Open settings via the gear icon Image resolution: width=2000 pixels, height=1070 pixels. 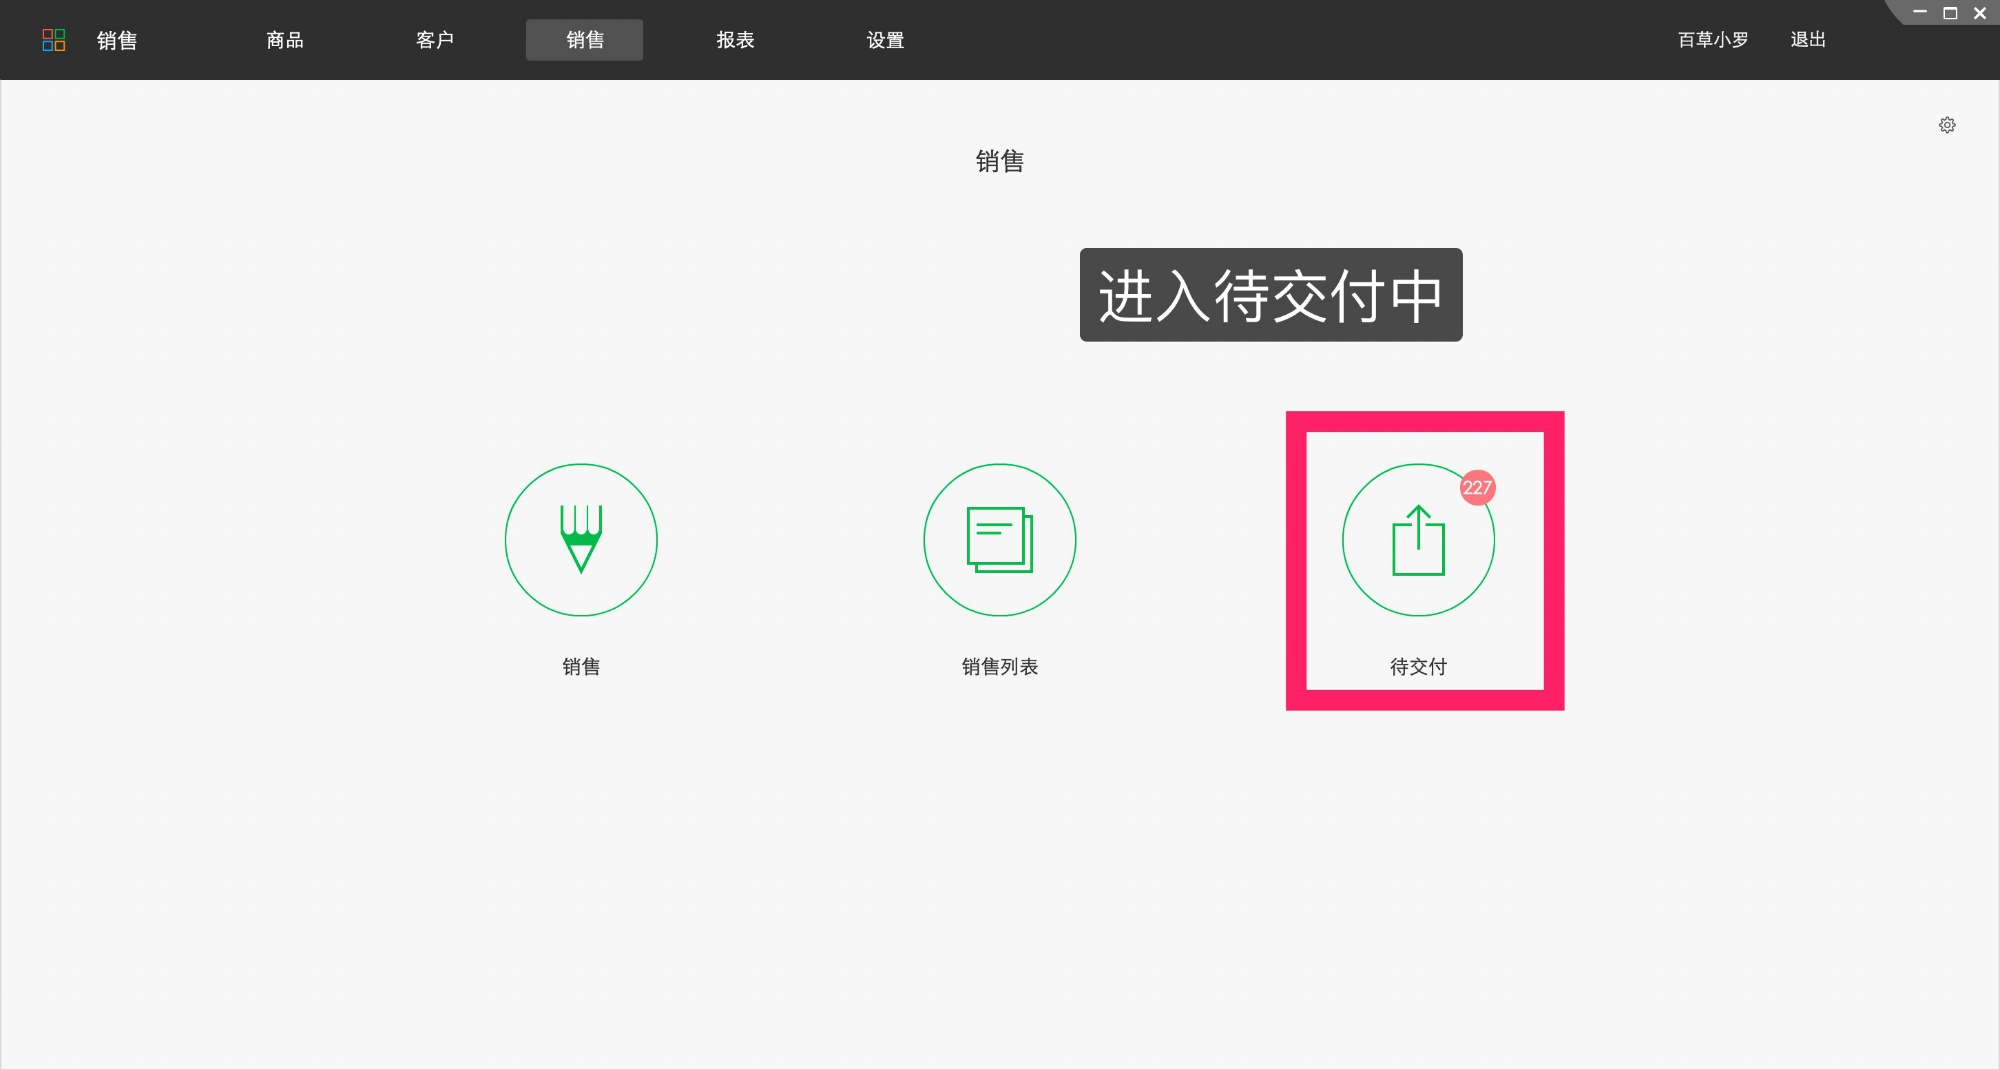click(1947, 124)
